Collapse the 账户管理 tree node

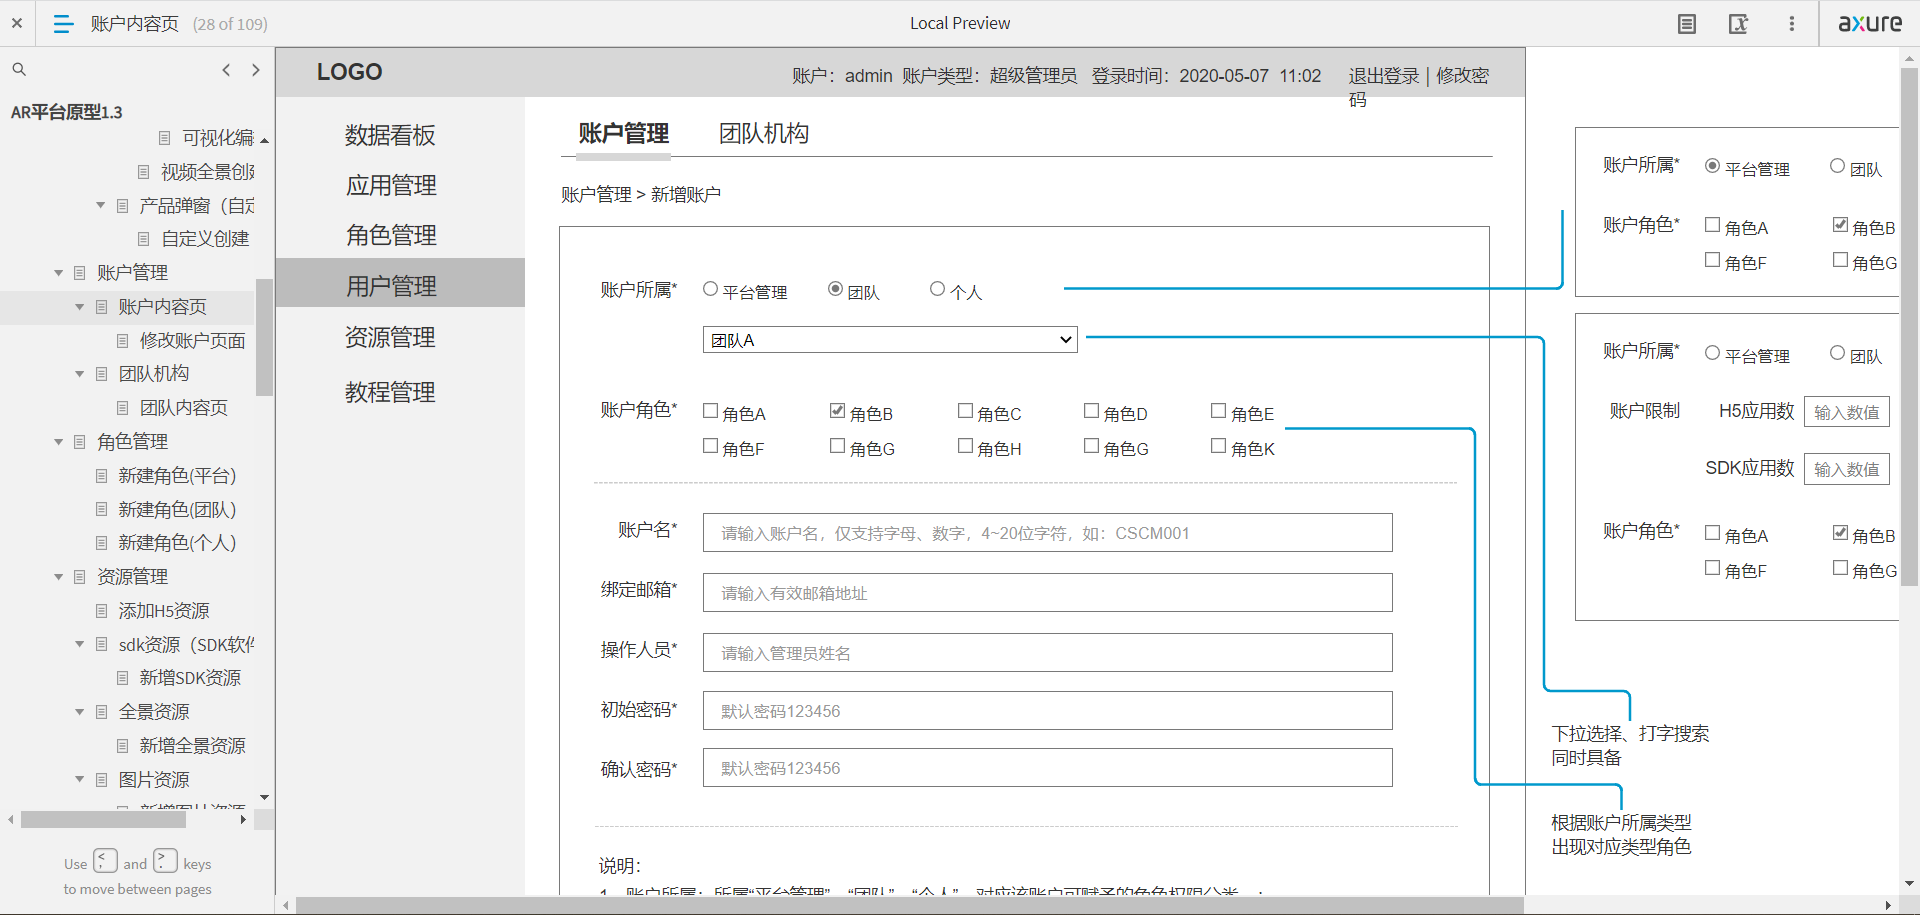(58, 272)
